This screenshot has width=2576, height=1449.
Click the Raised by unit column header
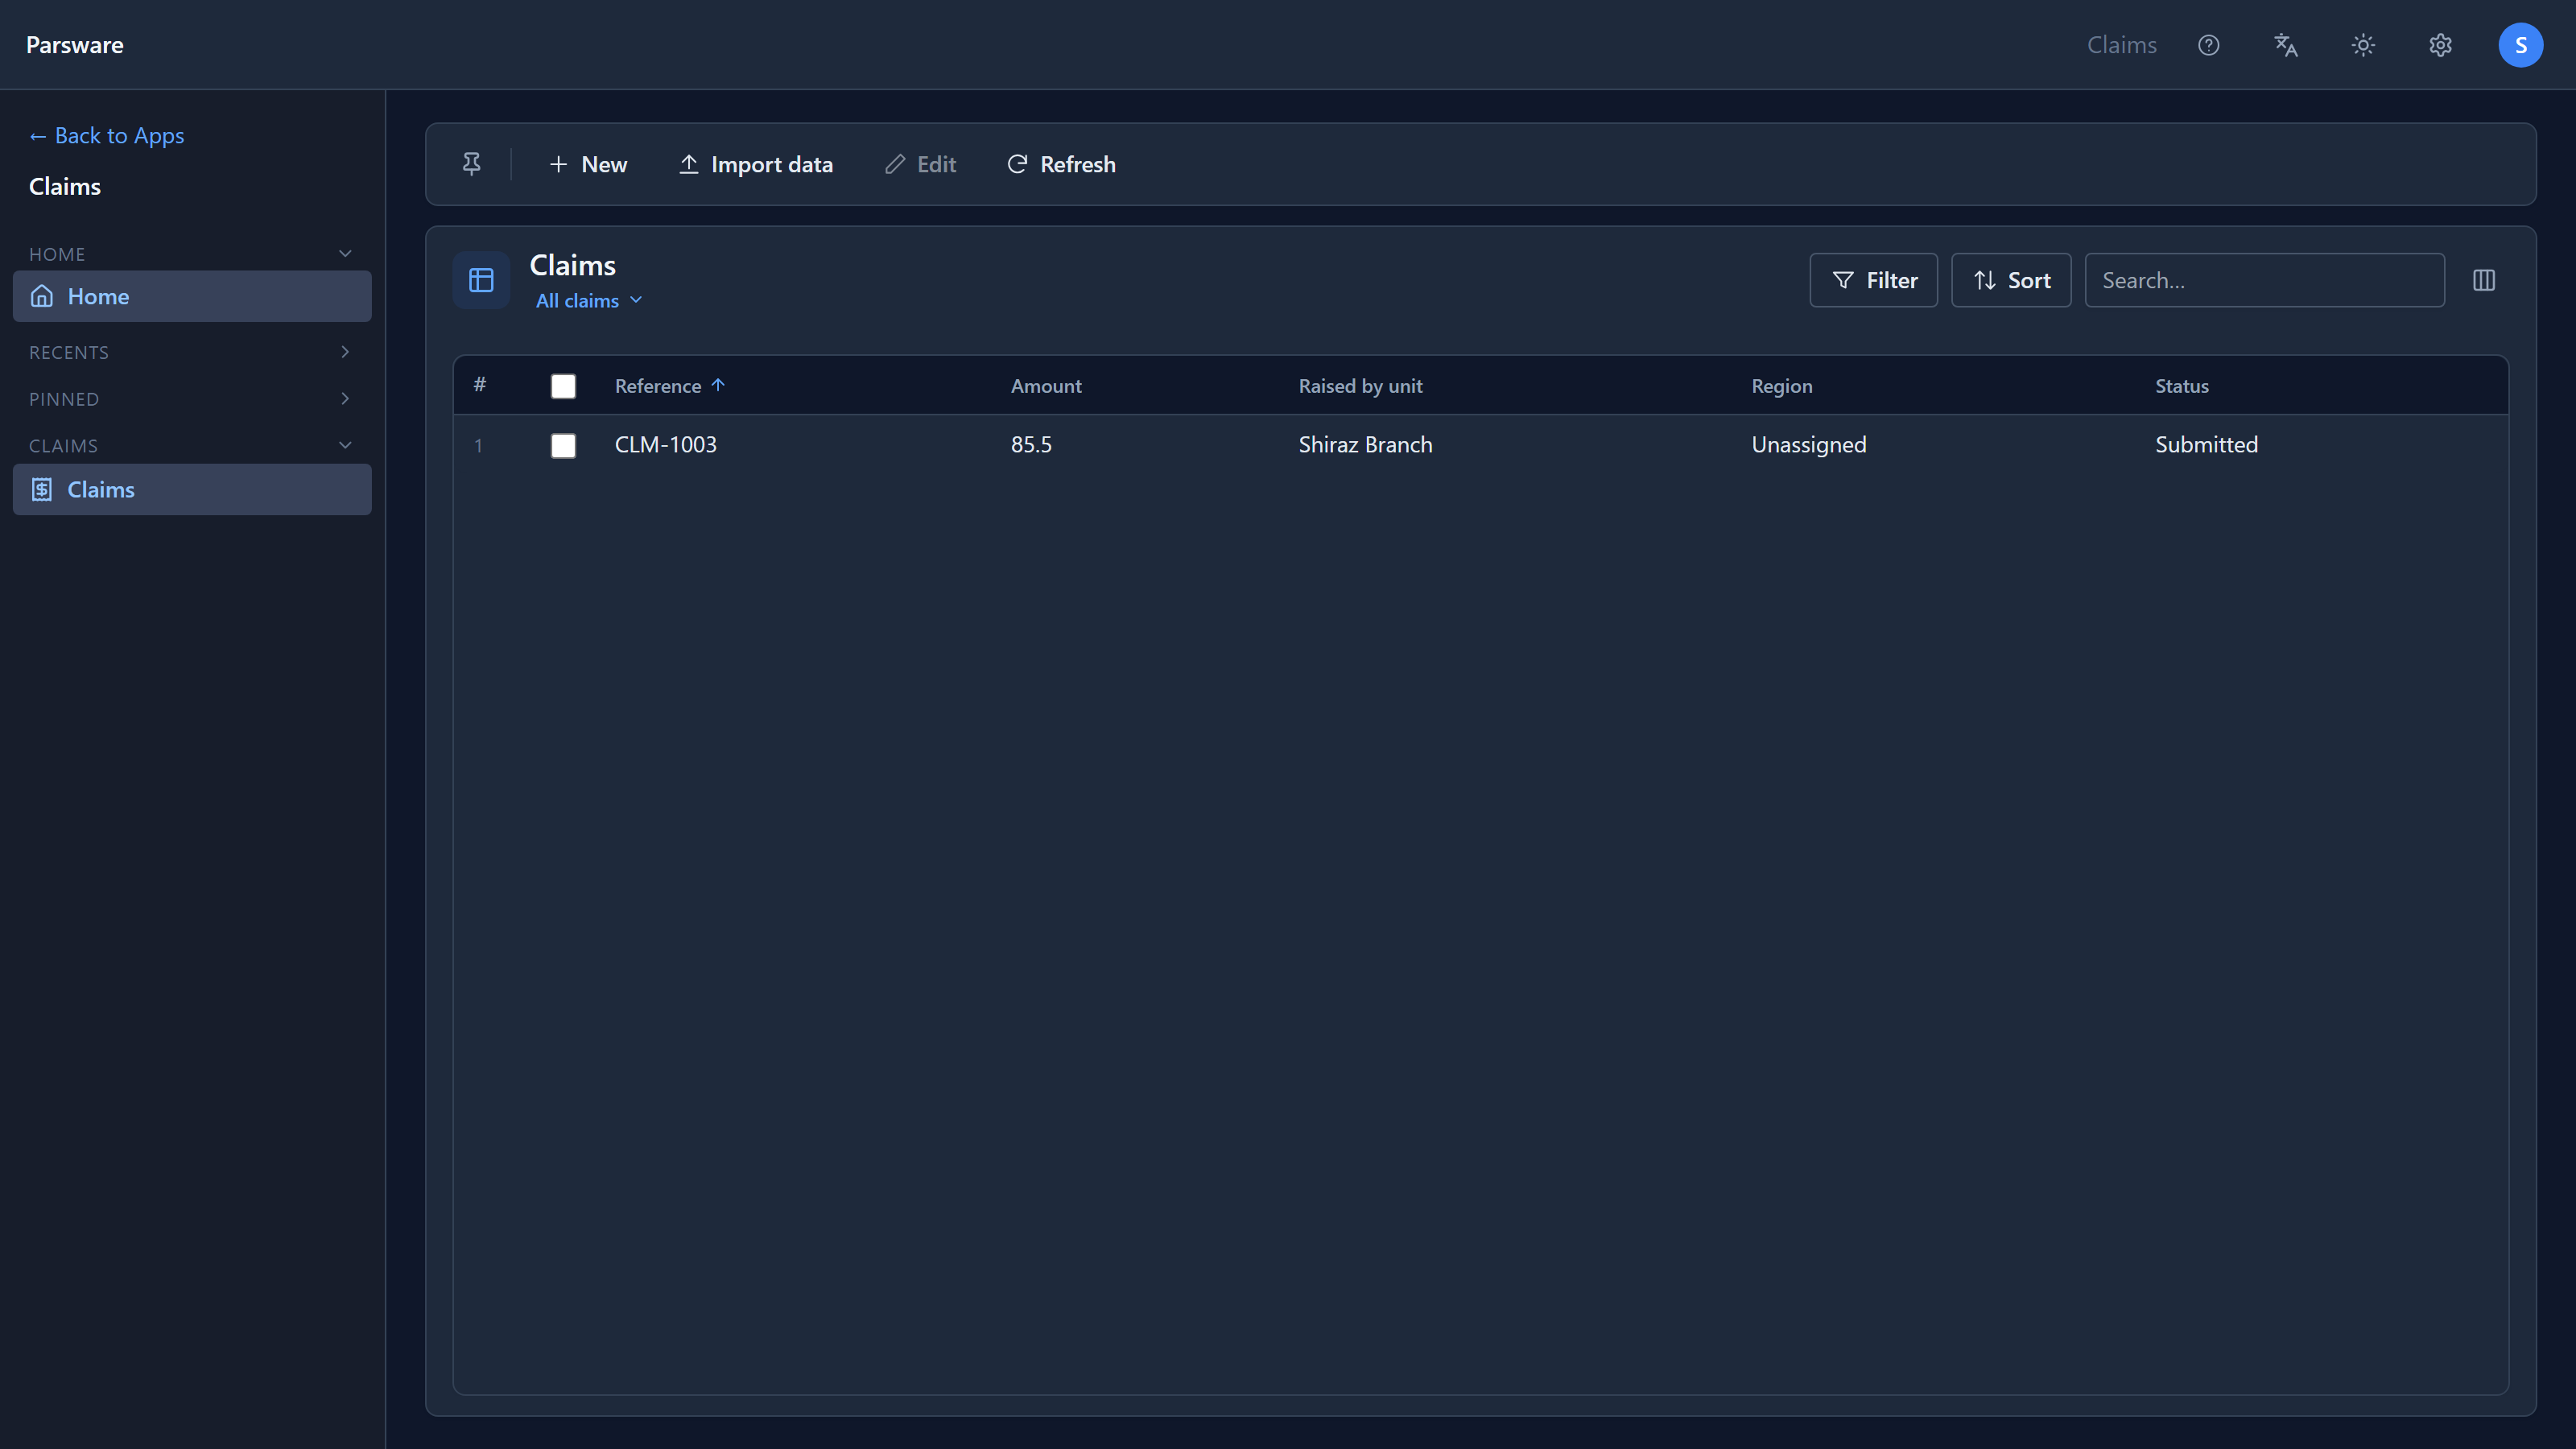coord(1360,386)
